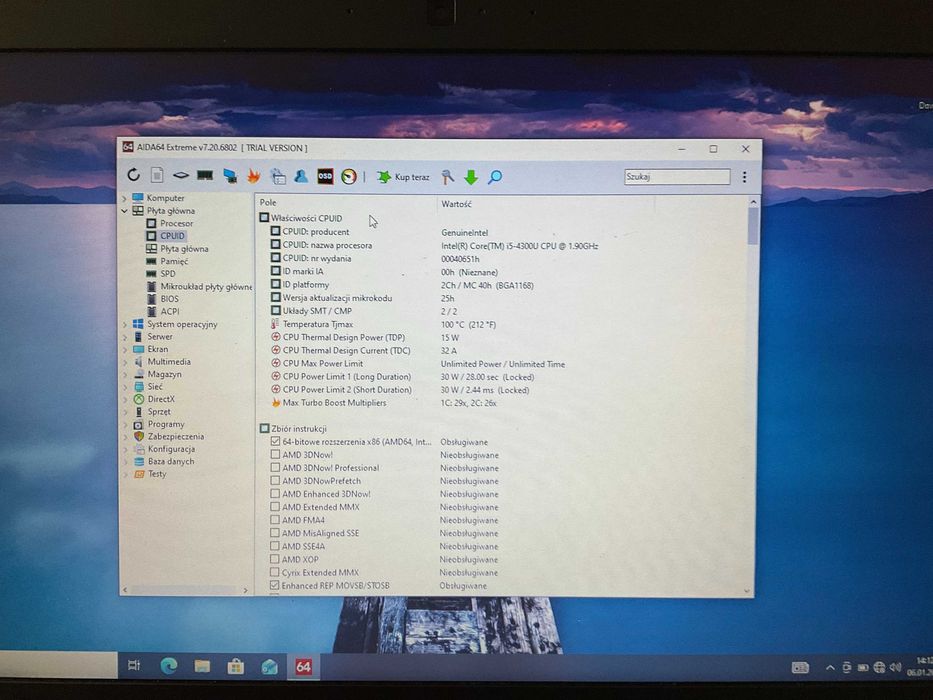Click the Zabezpieczenia shield icon
This screenshot has width=933, height=700.
(139, 436)
